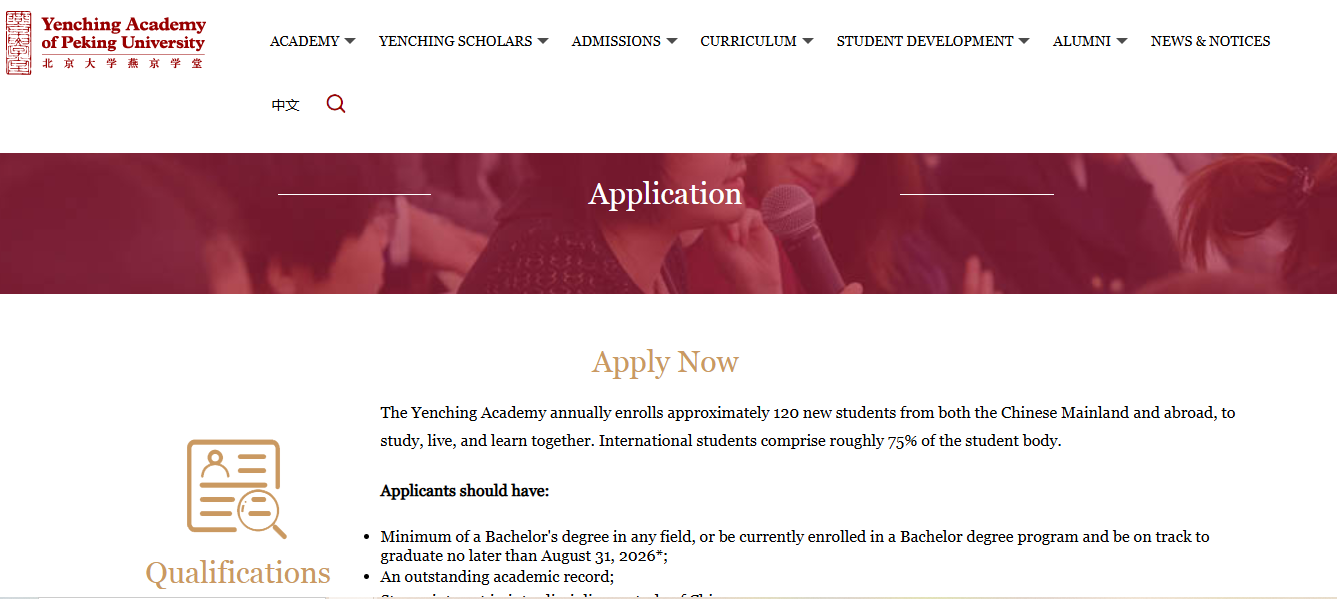Click the Application banner title
This screenshot has width=1337, height=599.
click(665, 194)
